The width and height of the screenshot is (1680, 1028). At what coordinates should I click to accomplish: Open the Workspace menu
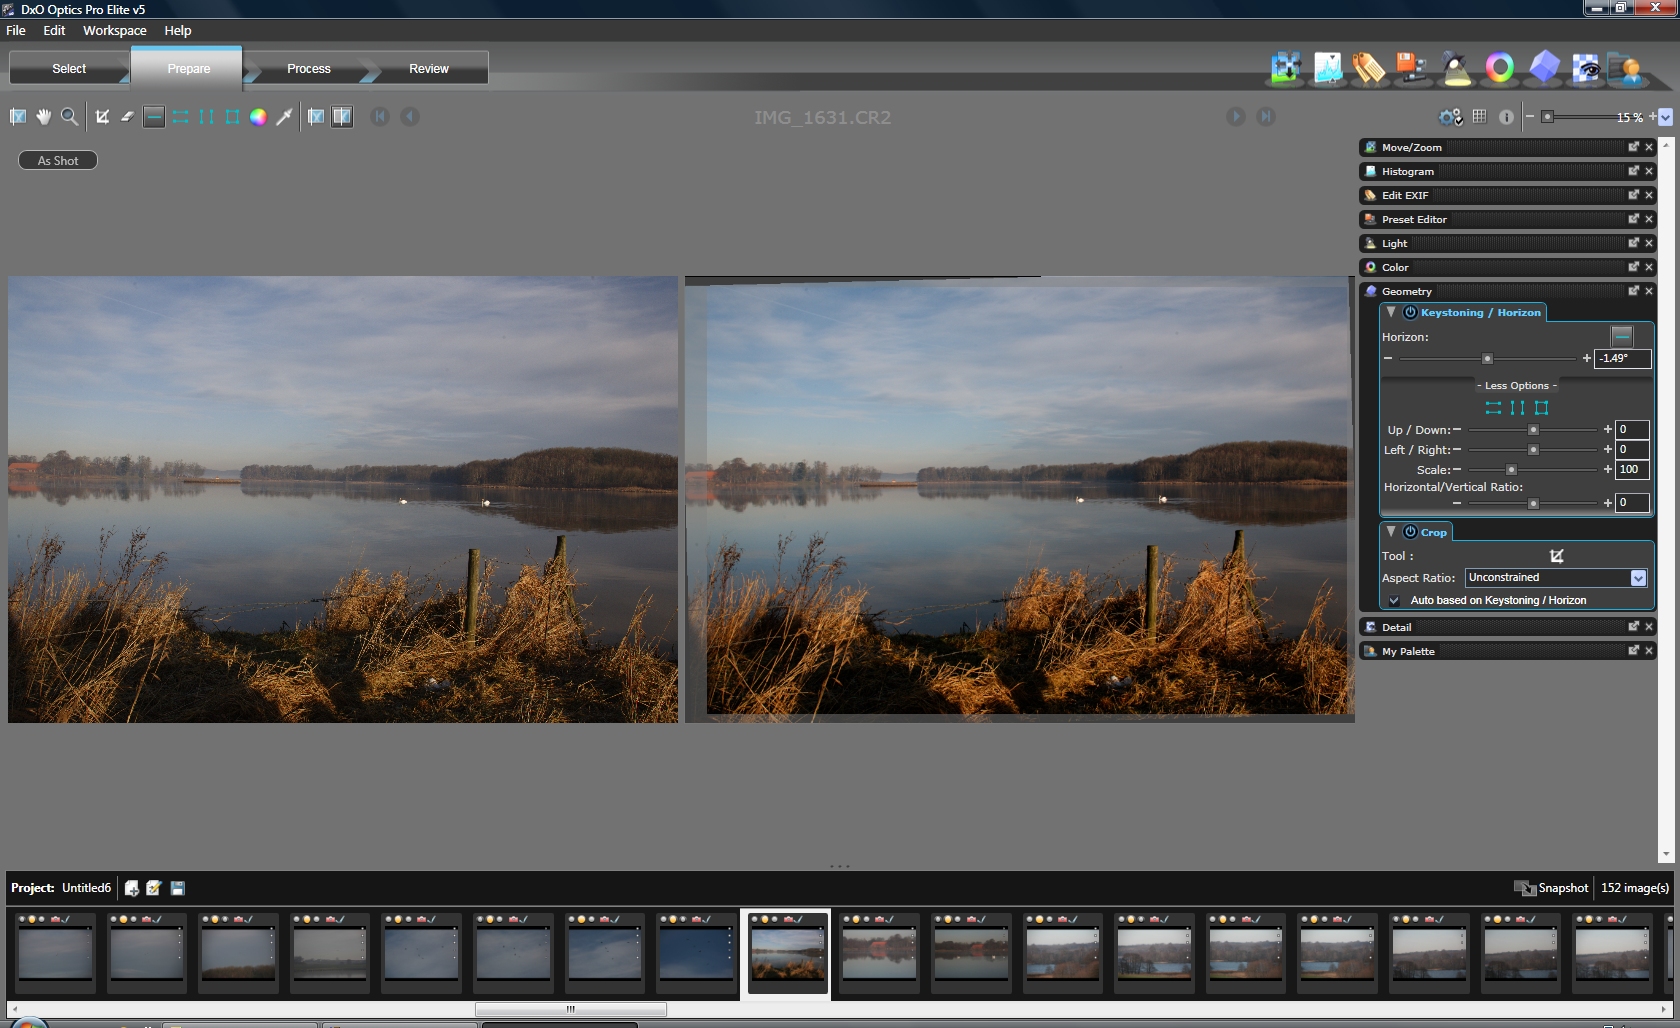click(x=114, y=31)
